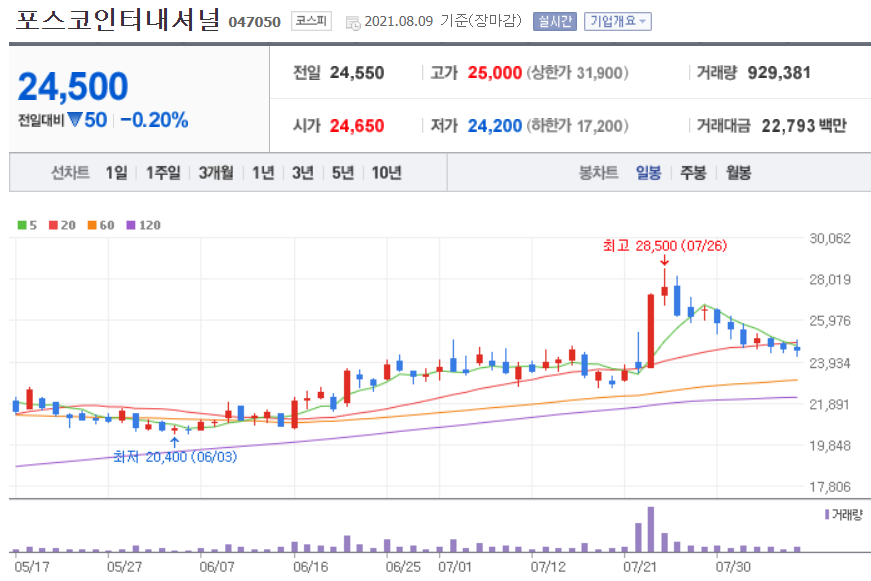Image resolution: width=871 pixels, height=581 pixels.
Task: Click the blue down-triangle price change icon
Action: (x=75, y=119)
